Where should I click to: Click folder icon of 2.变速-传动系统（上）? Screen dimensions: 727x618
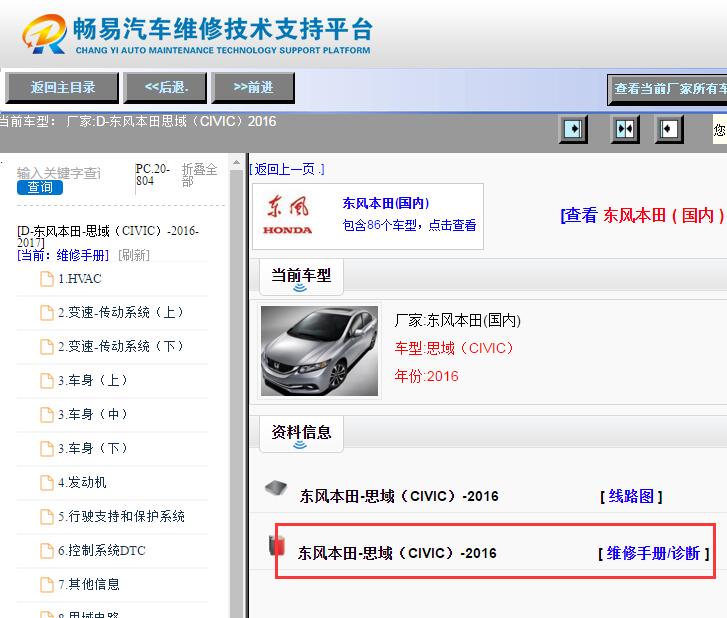47,313
